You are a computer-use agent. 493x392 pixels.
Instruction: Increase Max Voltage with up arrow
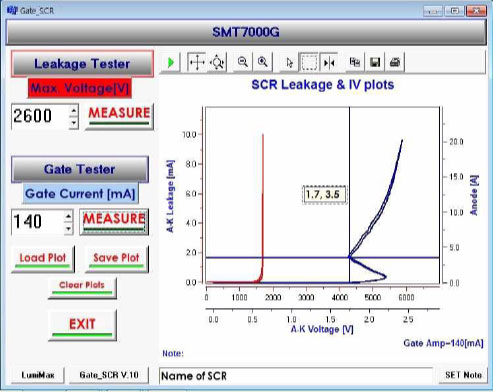tap(74, 110)
